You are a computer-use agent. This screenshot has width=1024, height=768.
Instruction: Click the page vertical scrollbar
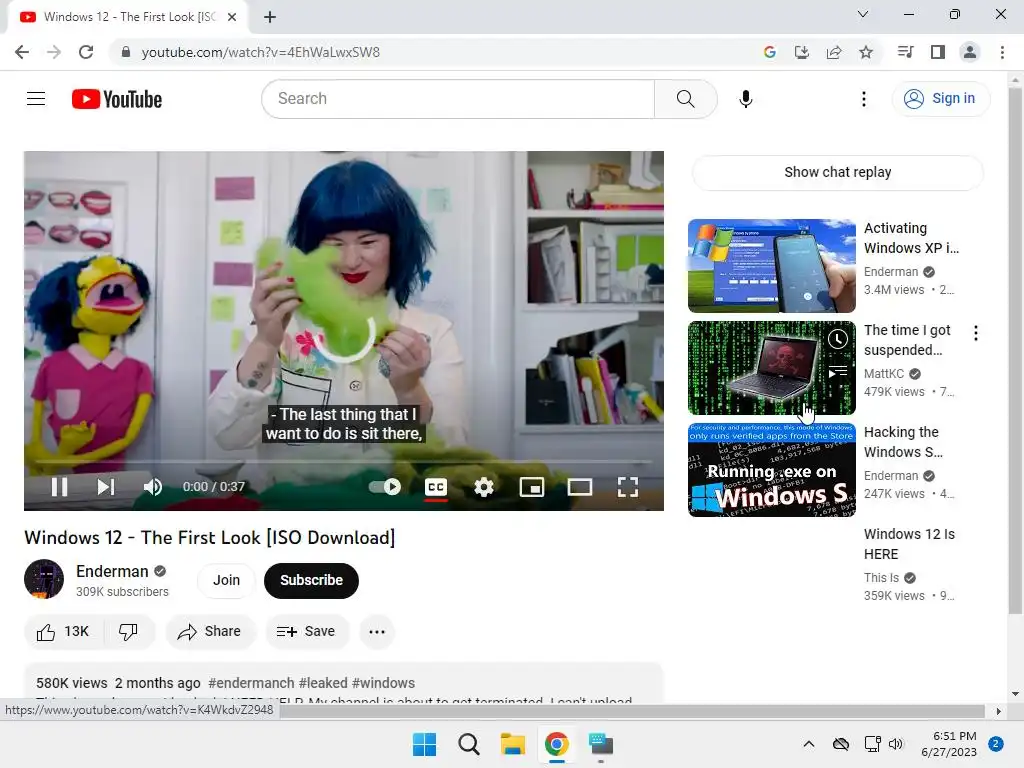[x=1015, y=352]
